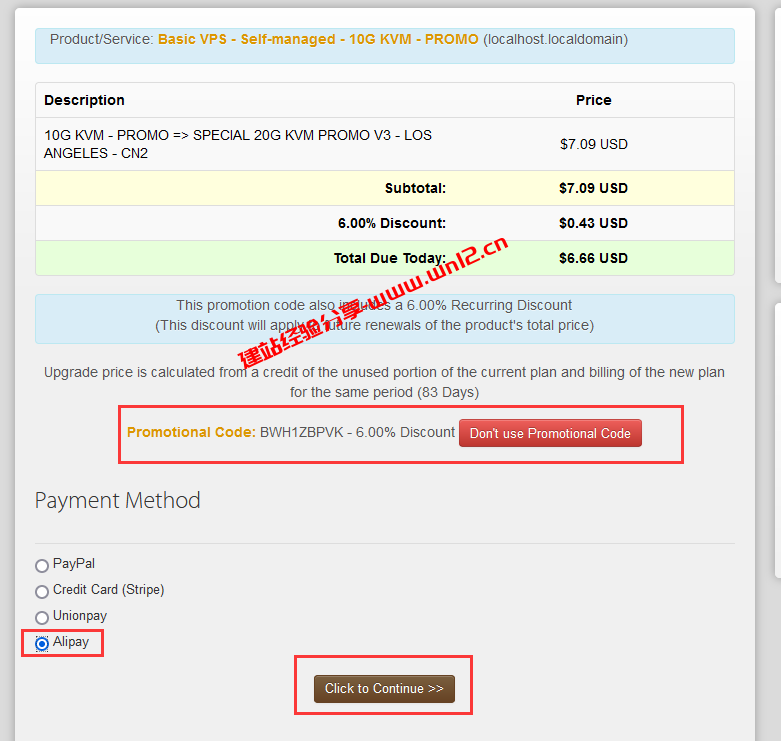Click the BWH1ZBPVK promotional code text

click(x=300, y=433)
